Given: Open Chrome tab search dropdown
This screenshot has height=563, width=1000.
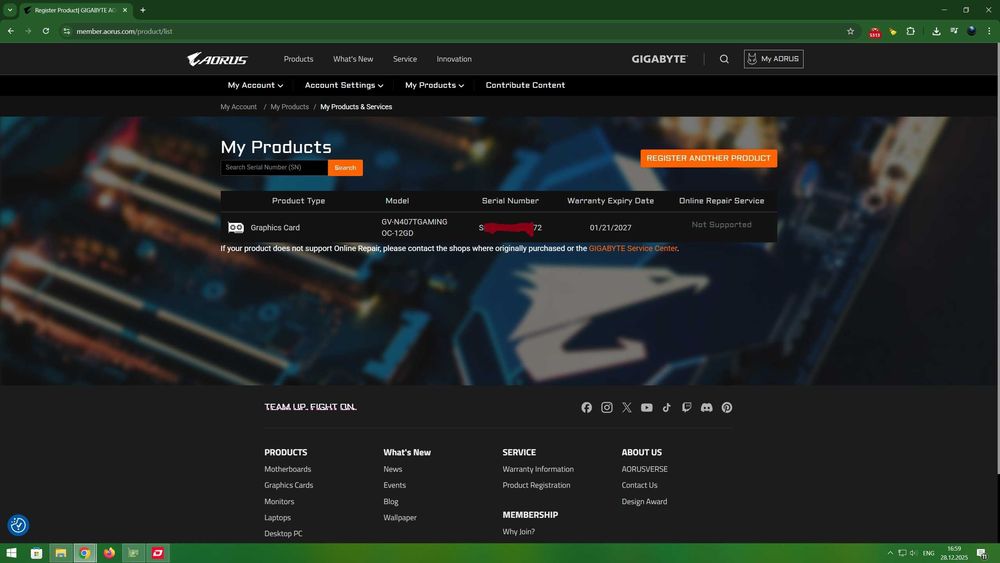Looking at the screenshot, I should point(10,10).
